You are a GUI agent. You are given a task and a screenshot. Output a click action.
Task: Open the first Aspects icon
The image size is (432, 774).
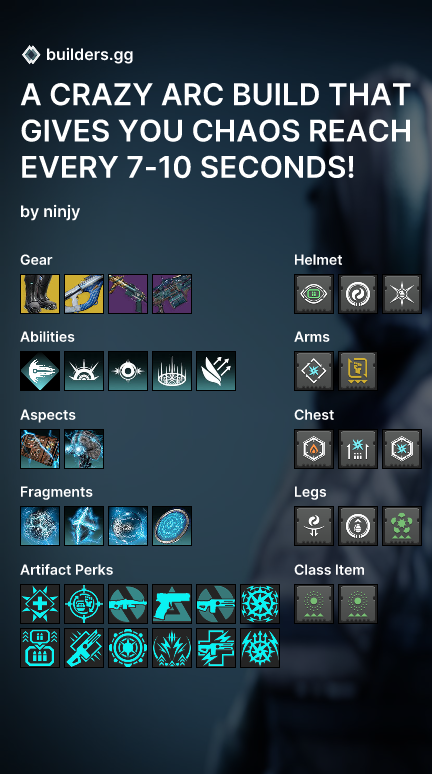pyautogui.click(x=40, y=449)
